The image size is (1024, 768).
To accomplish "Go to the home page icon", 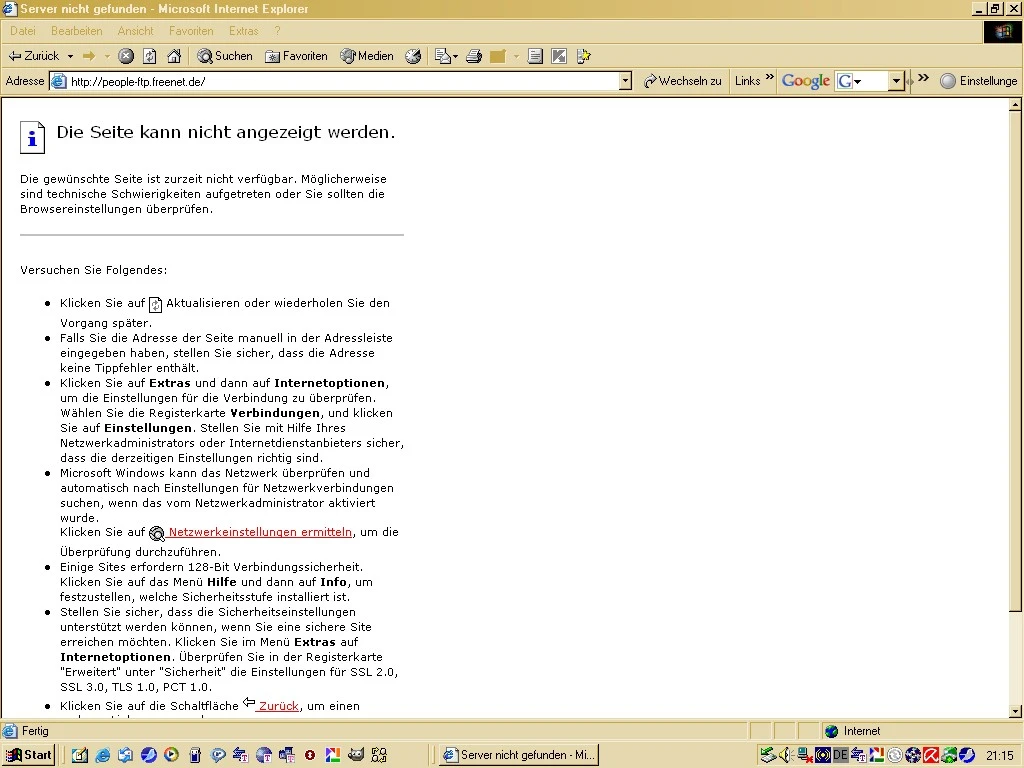I will pyautogui.click(x=174, y=56).
